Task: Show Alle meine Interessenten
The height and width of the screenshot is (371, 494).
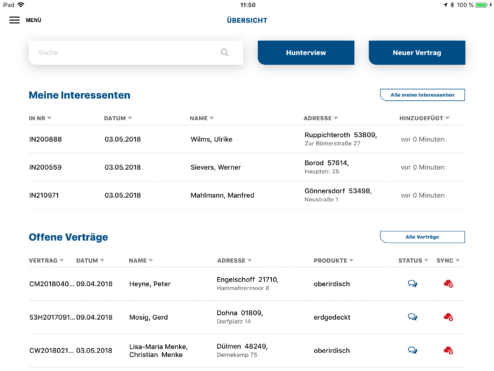Action: 422,95
